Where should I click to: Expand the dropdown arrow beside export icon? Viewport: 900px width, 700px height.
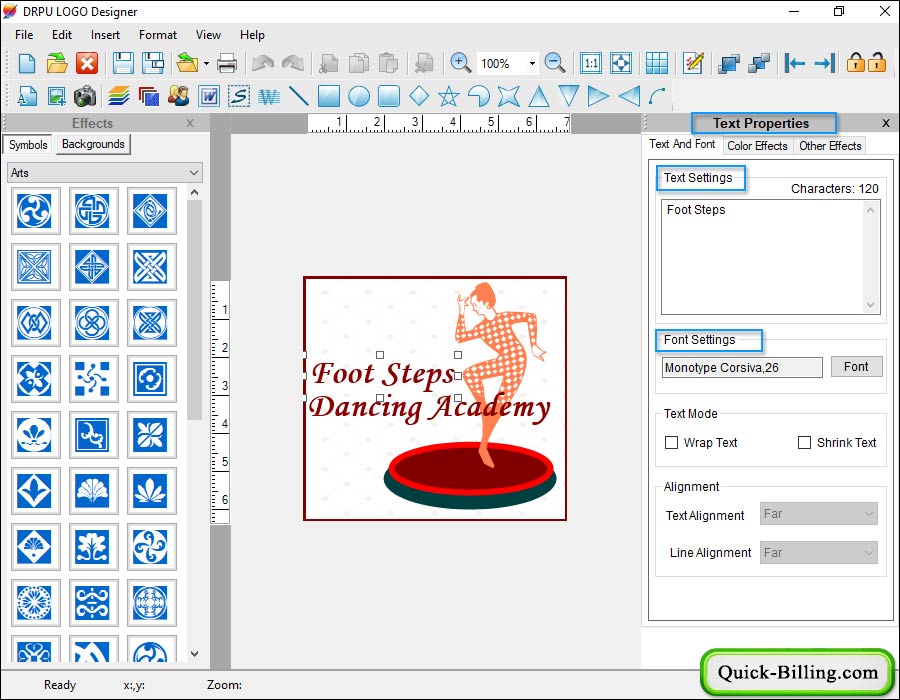206,63
